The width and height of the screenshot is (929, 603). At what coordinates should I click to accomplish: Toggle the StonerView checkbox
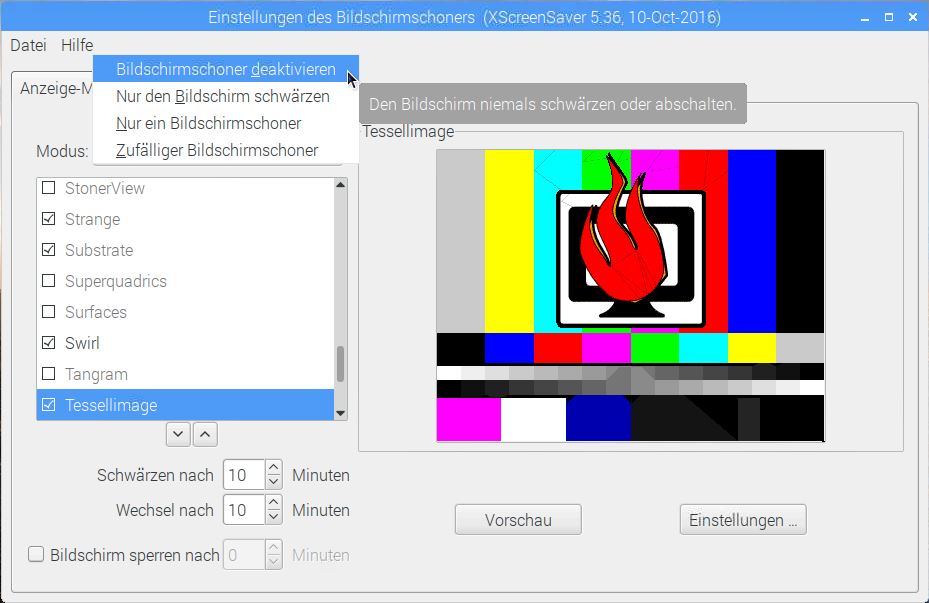[x=49, y=188]
